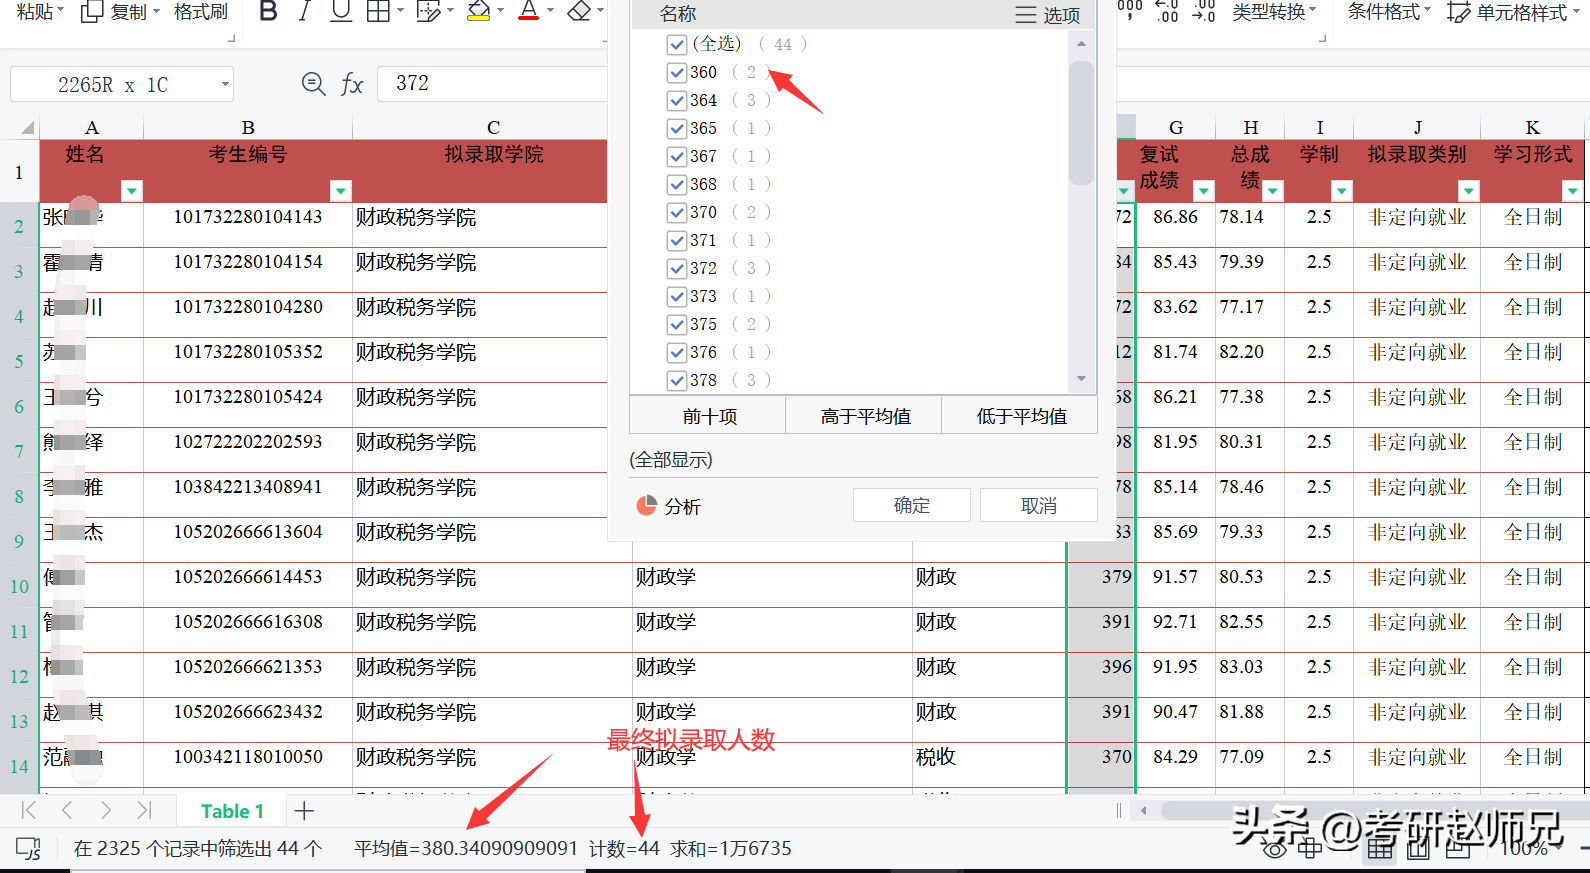The width and height of the screenshot is (1590, 873).
Task: Toggle bold formatting on selected cells
Action: 268,11
